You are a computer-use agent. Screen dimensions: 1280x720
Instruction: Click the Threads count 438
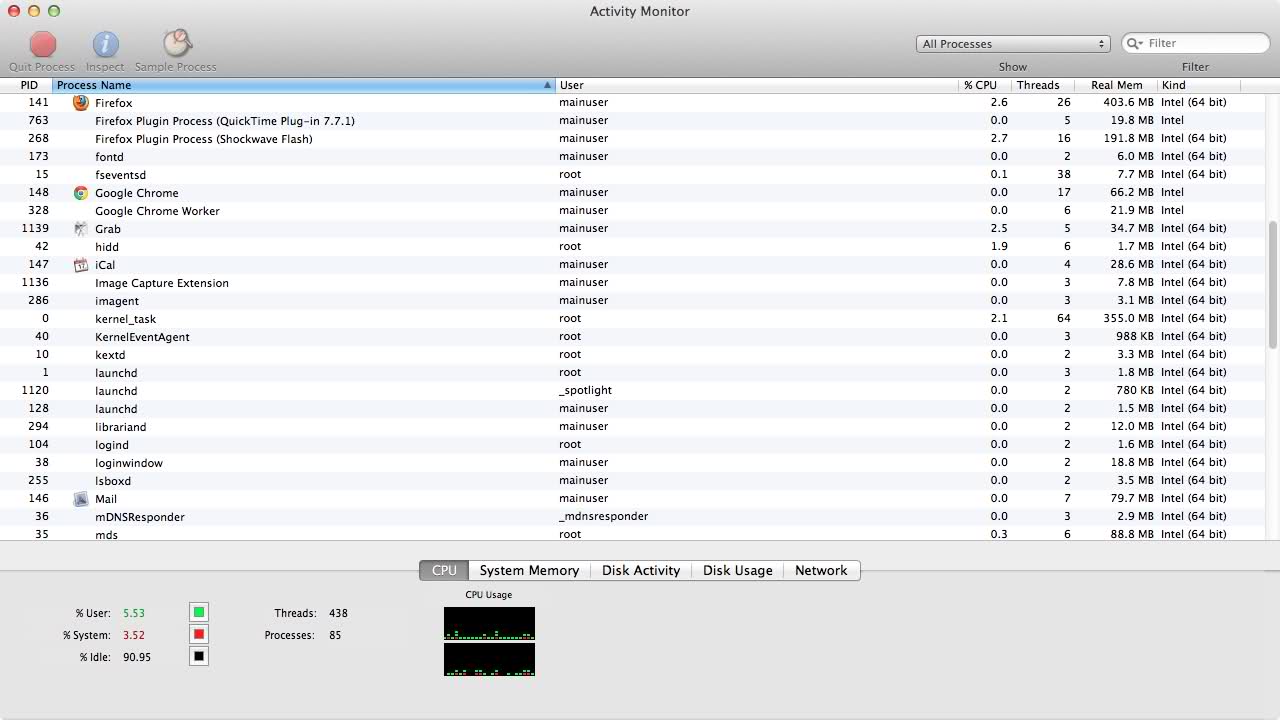338,613
